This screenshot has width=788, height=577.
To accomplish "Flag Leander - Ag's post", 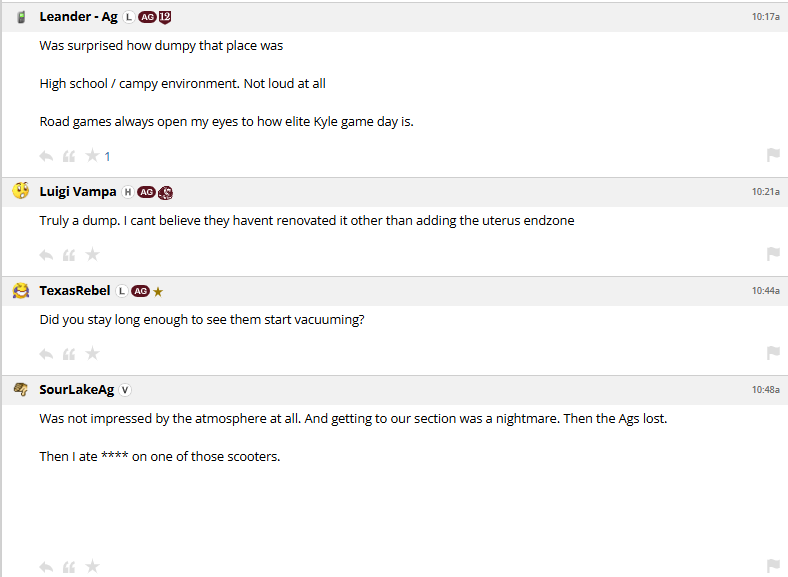I will pos(773,155).
